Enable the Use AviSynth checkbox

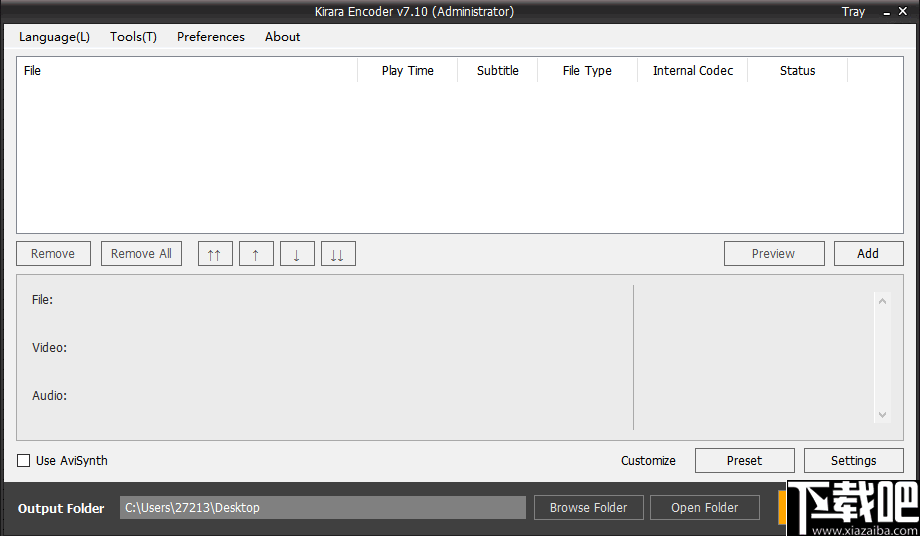tap(24, 461)
